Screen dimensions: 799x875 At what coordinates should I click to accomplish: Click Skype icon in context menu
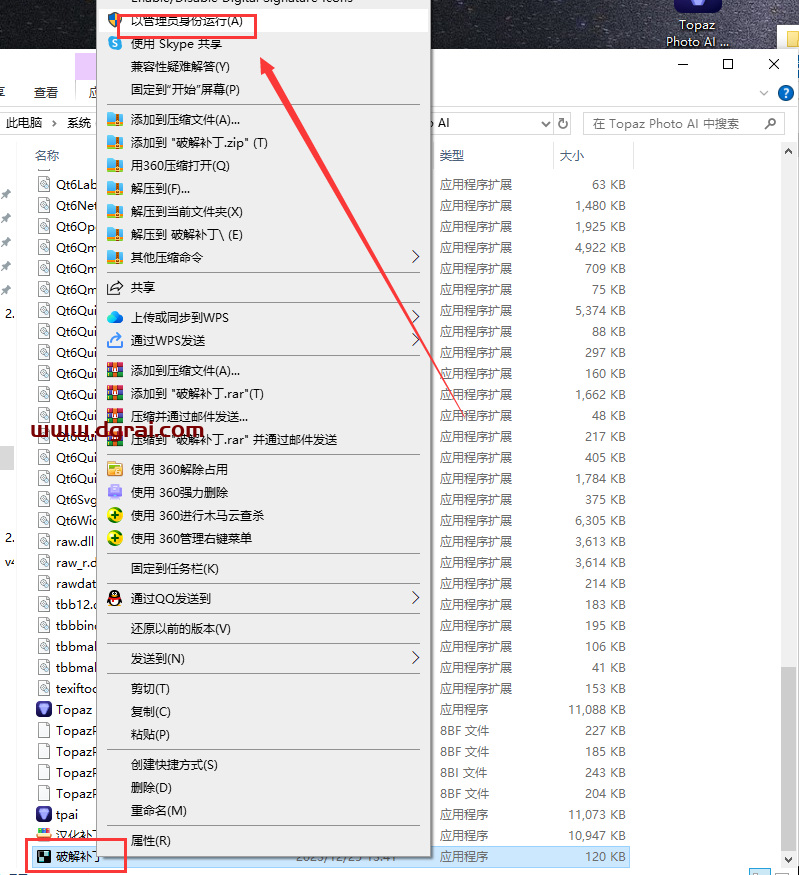coord(115,44)
